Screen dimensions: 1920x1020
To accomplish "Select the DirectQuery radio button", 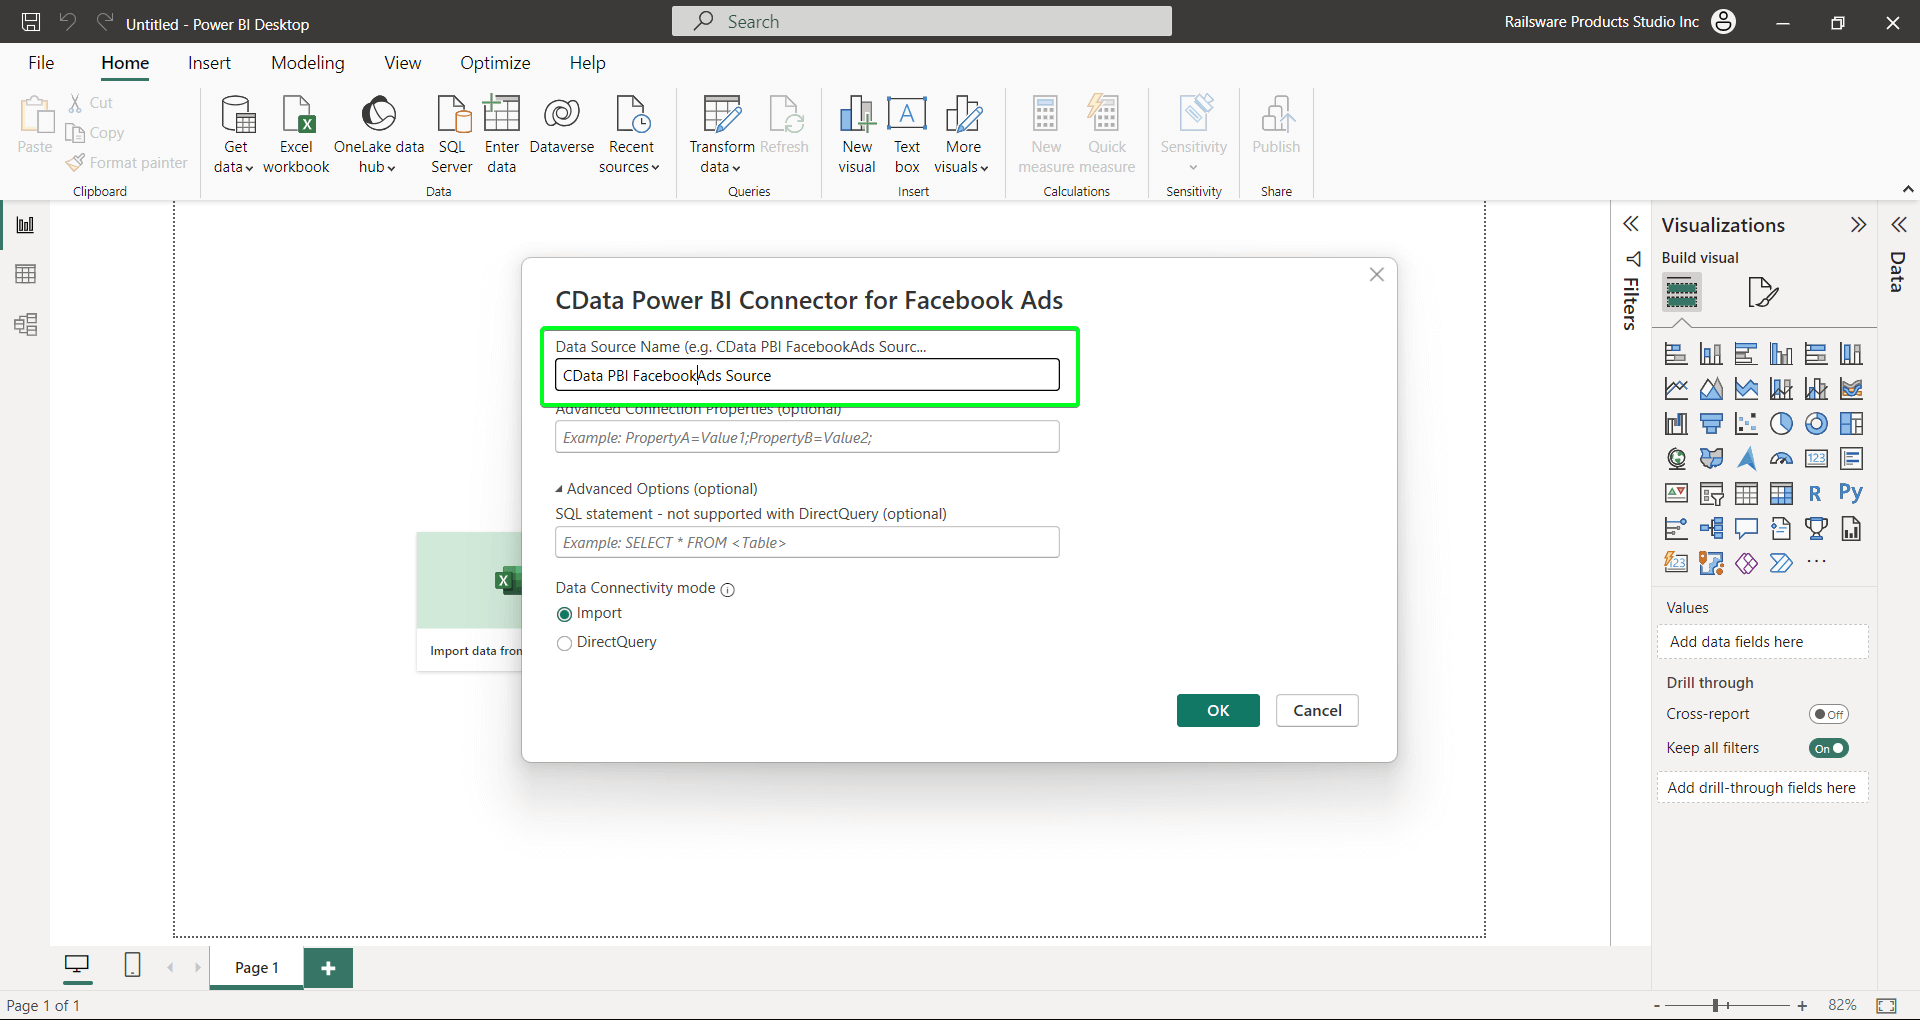I will pos(564,643).
